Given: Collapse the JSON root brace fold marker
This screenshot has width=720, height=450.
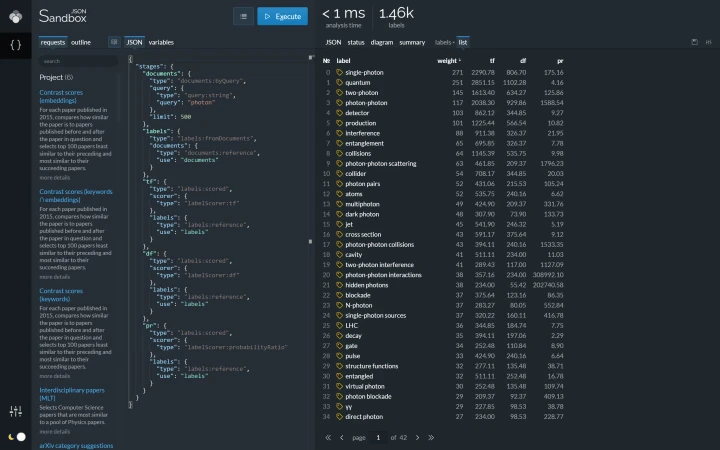Looking at the screenshot, I should [x=130, y=59].
